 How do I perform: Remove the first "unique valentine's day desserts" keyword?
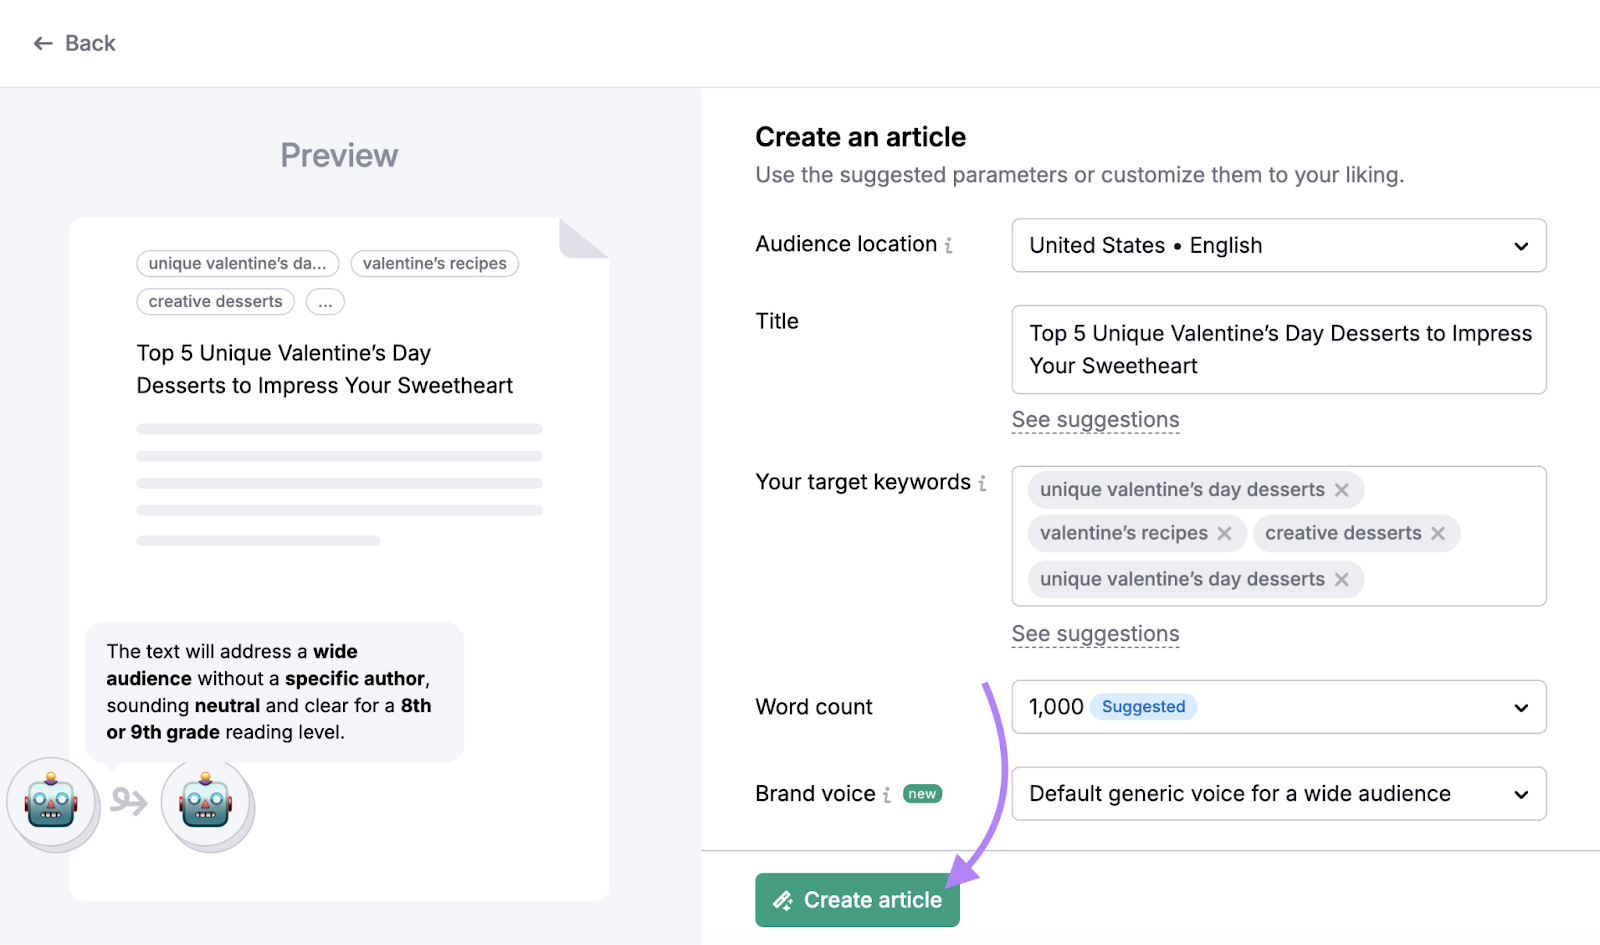pos(1342,489)
